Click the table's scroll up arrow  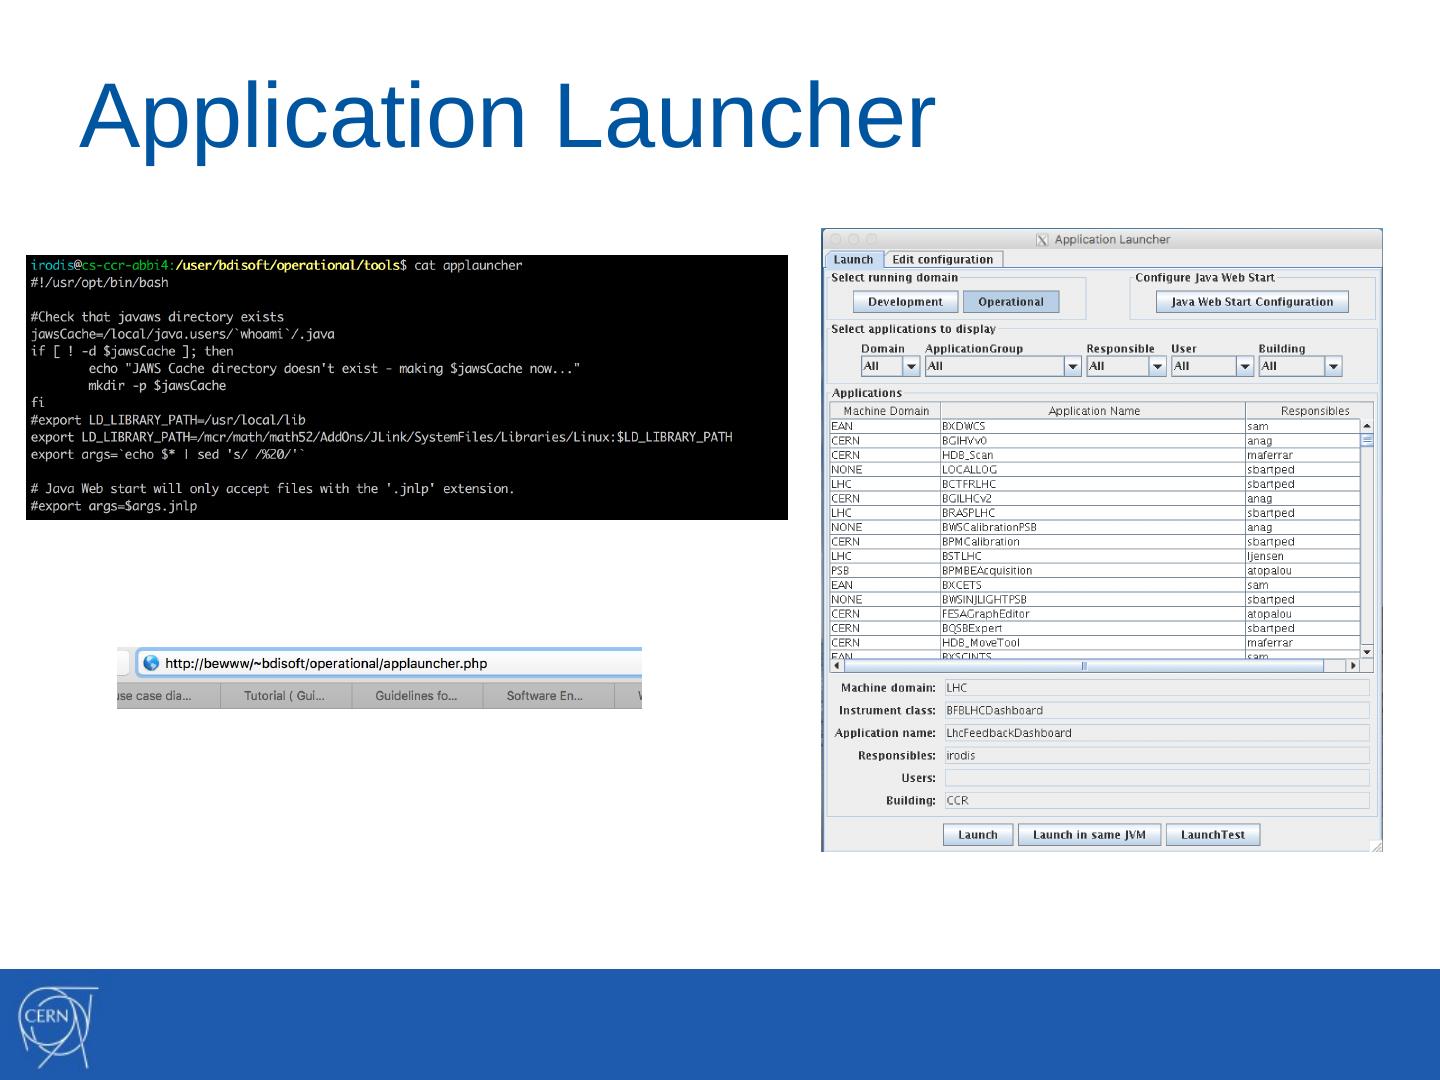1366,427
